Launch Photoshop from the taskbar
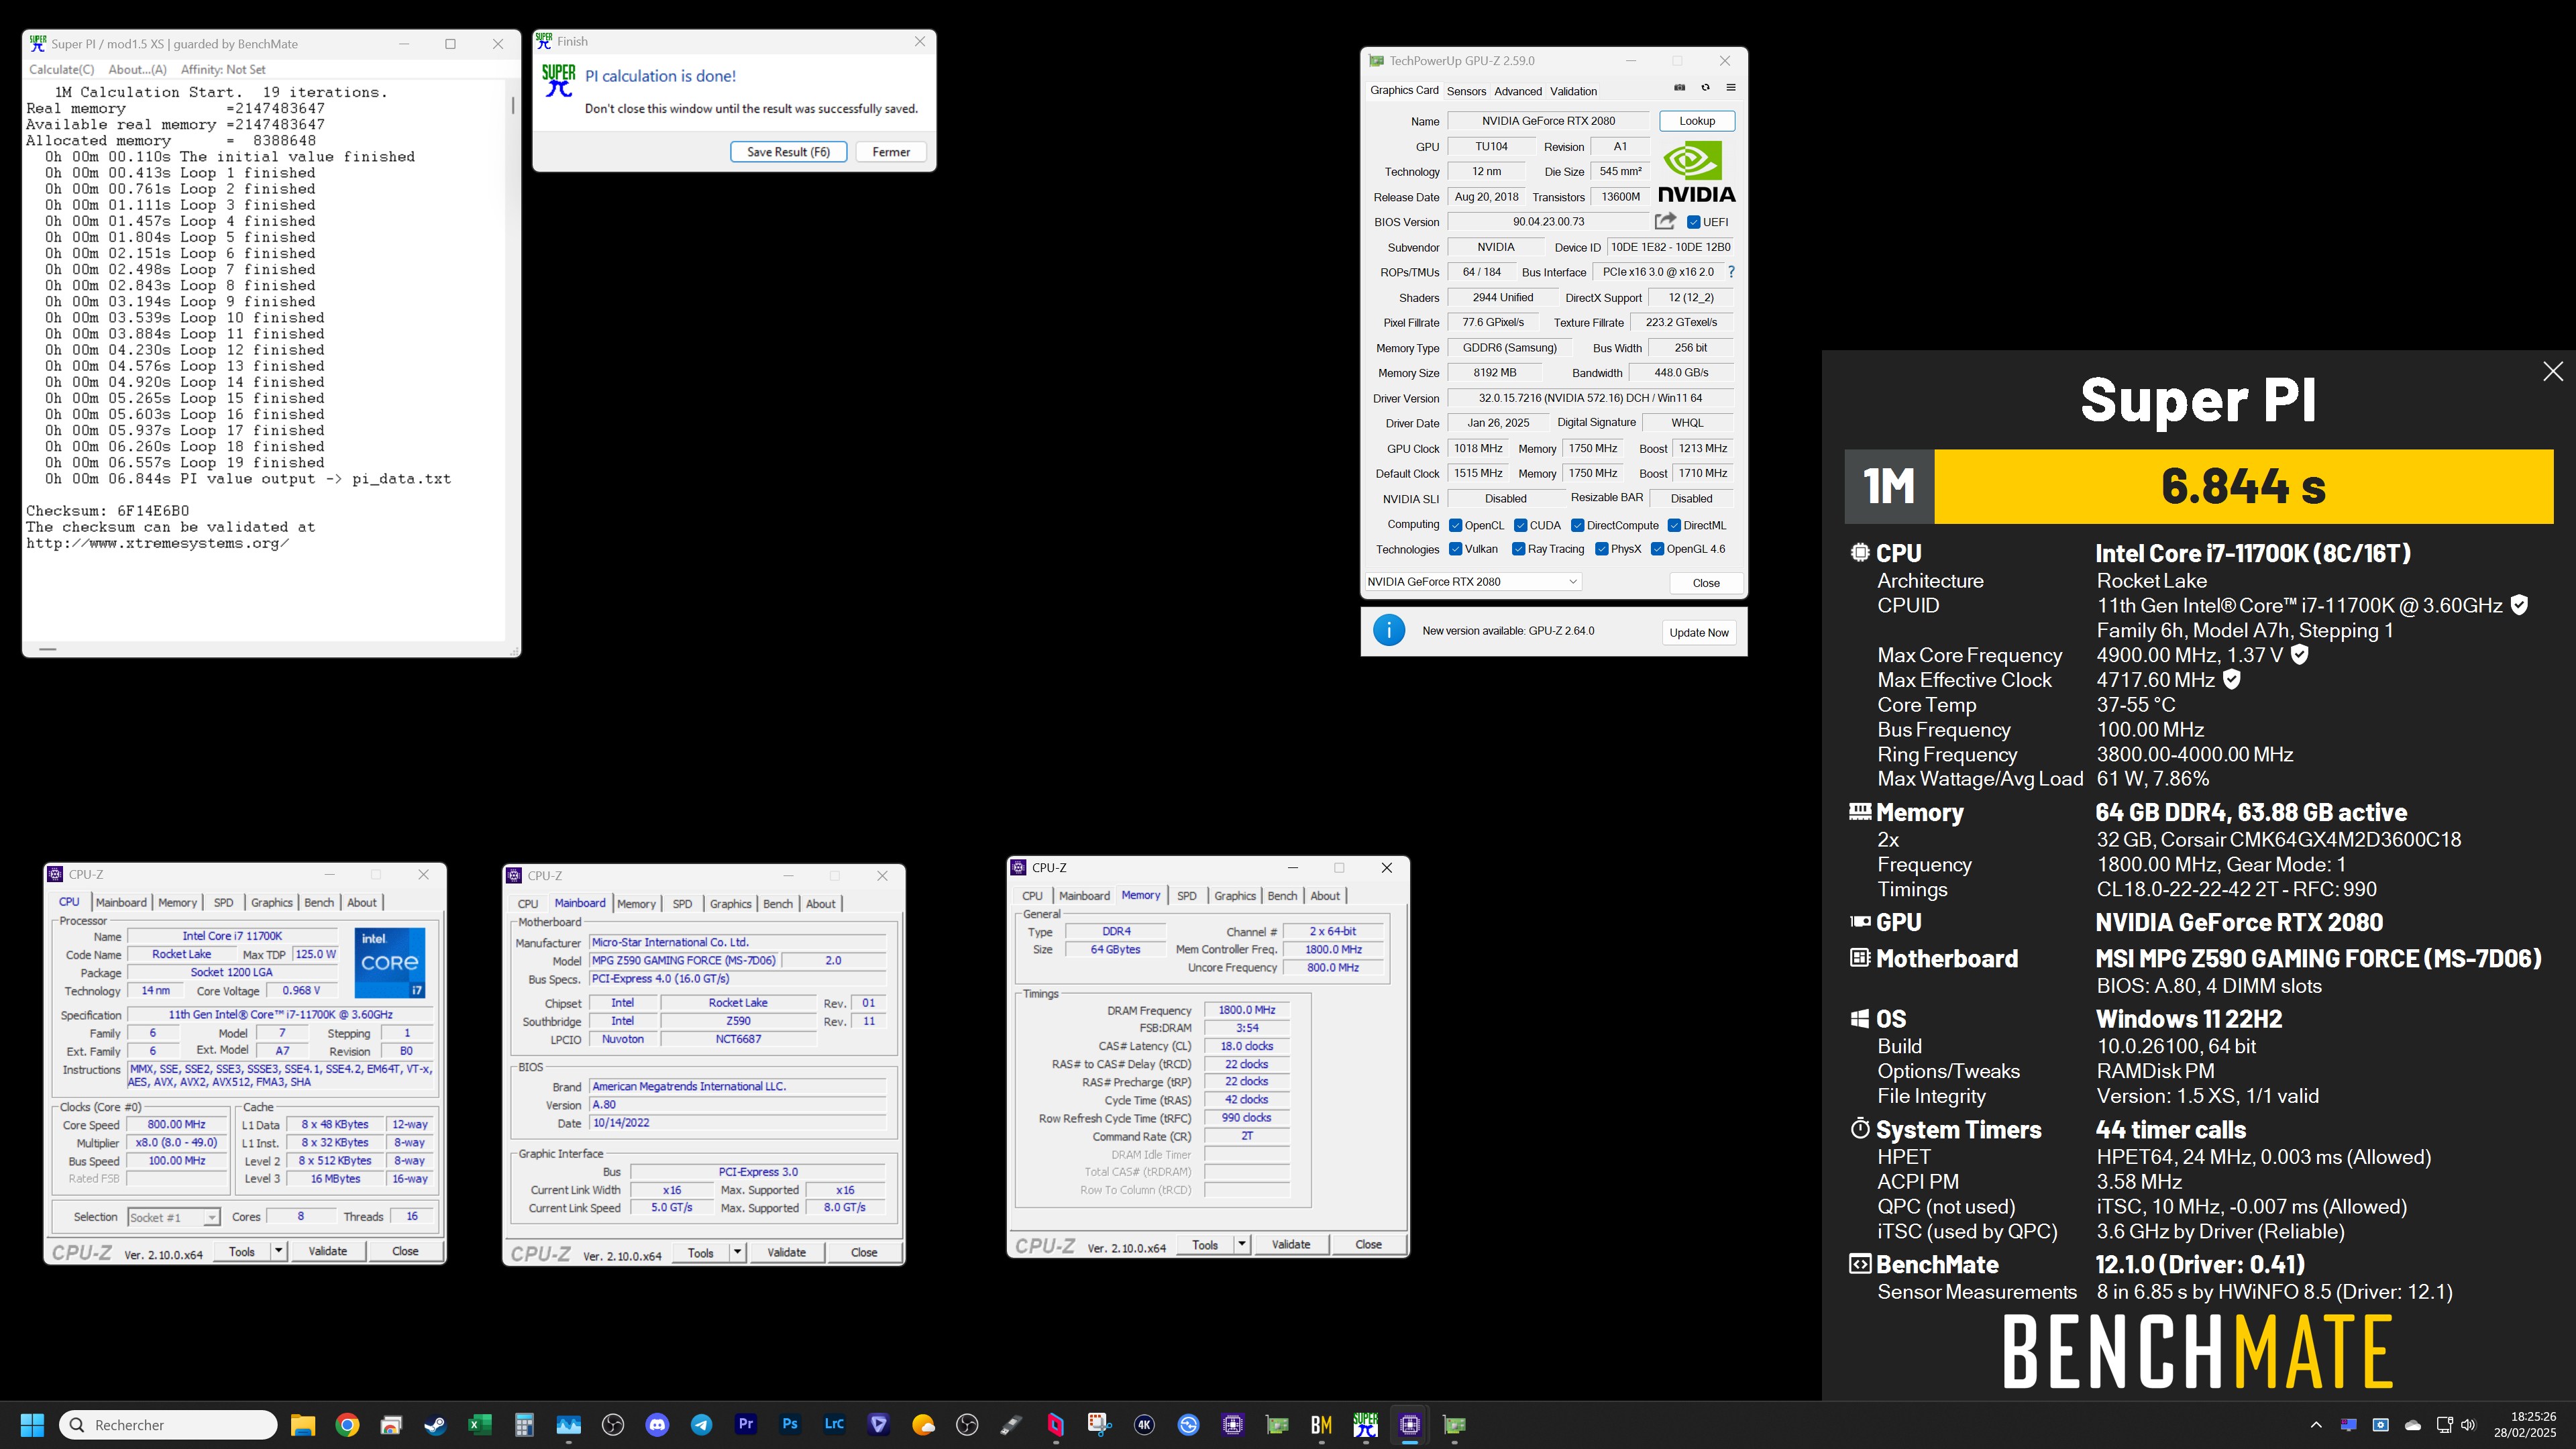2576x1449 pixels. (x=790, y=1425)
